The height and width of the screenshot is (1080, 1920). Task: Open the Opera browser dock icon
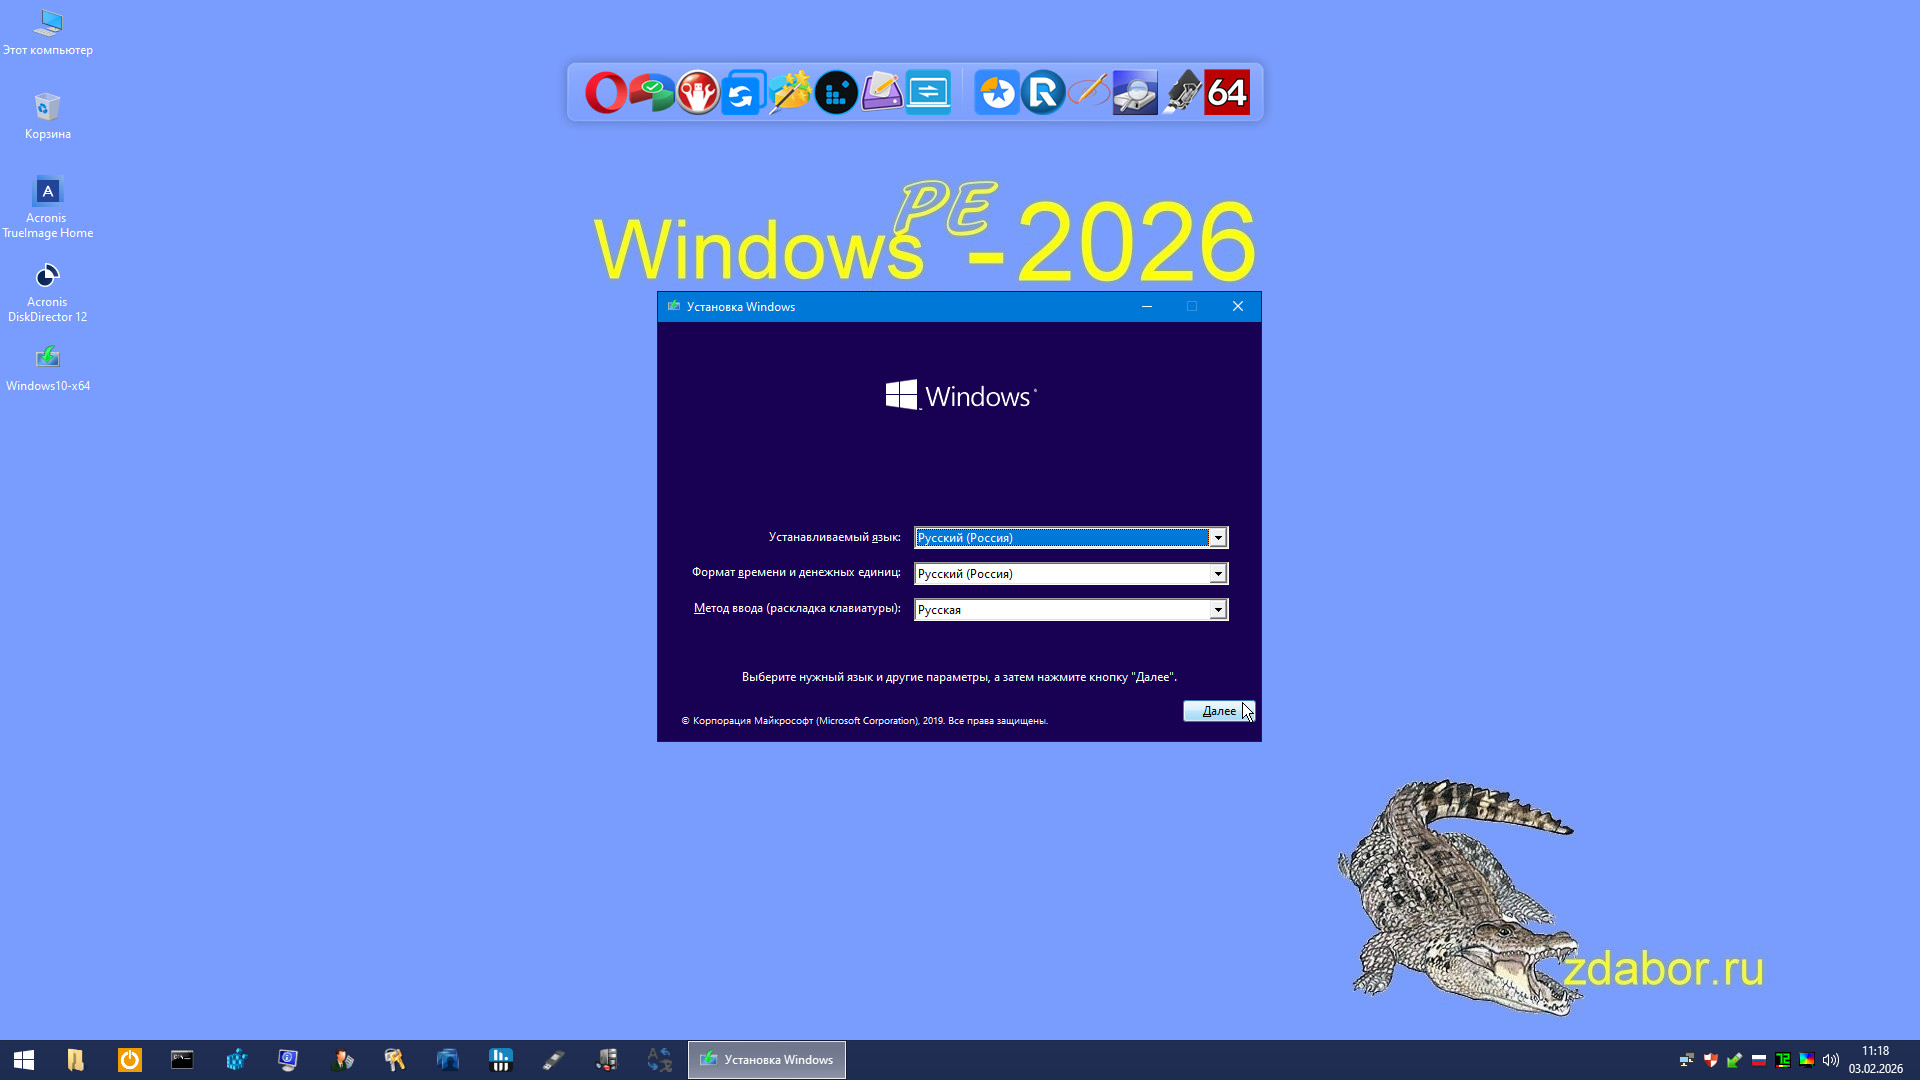click(x=605, y=93)
